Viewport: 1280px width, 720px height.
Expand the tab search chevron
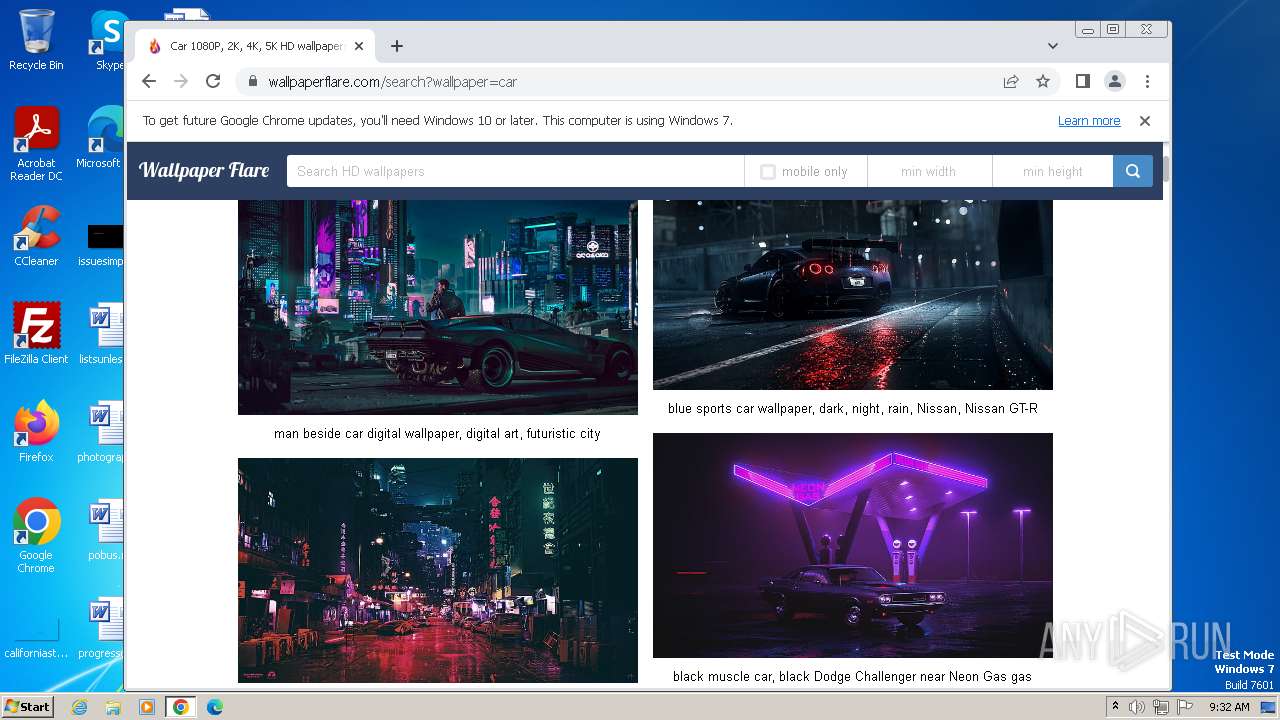pyautogui.click(x=1053, y=46)
